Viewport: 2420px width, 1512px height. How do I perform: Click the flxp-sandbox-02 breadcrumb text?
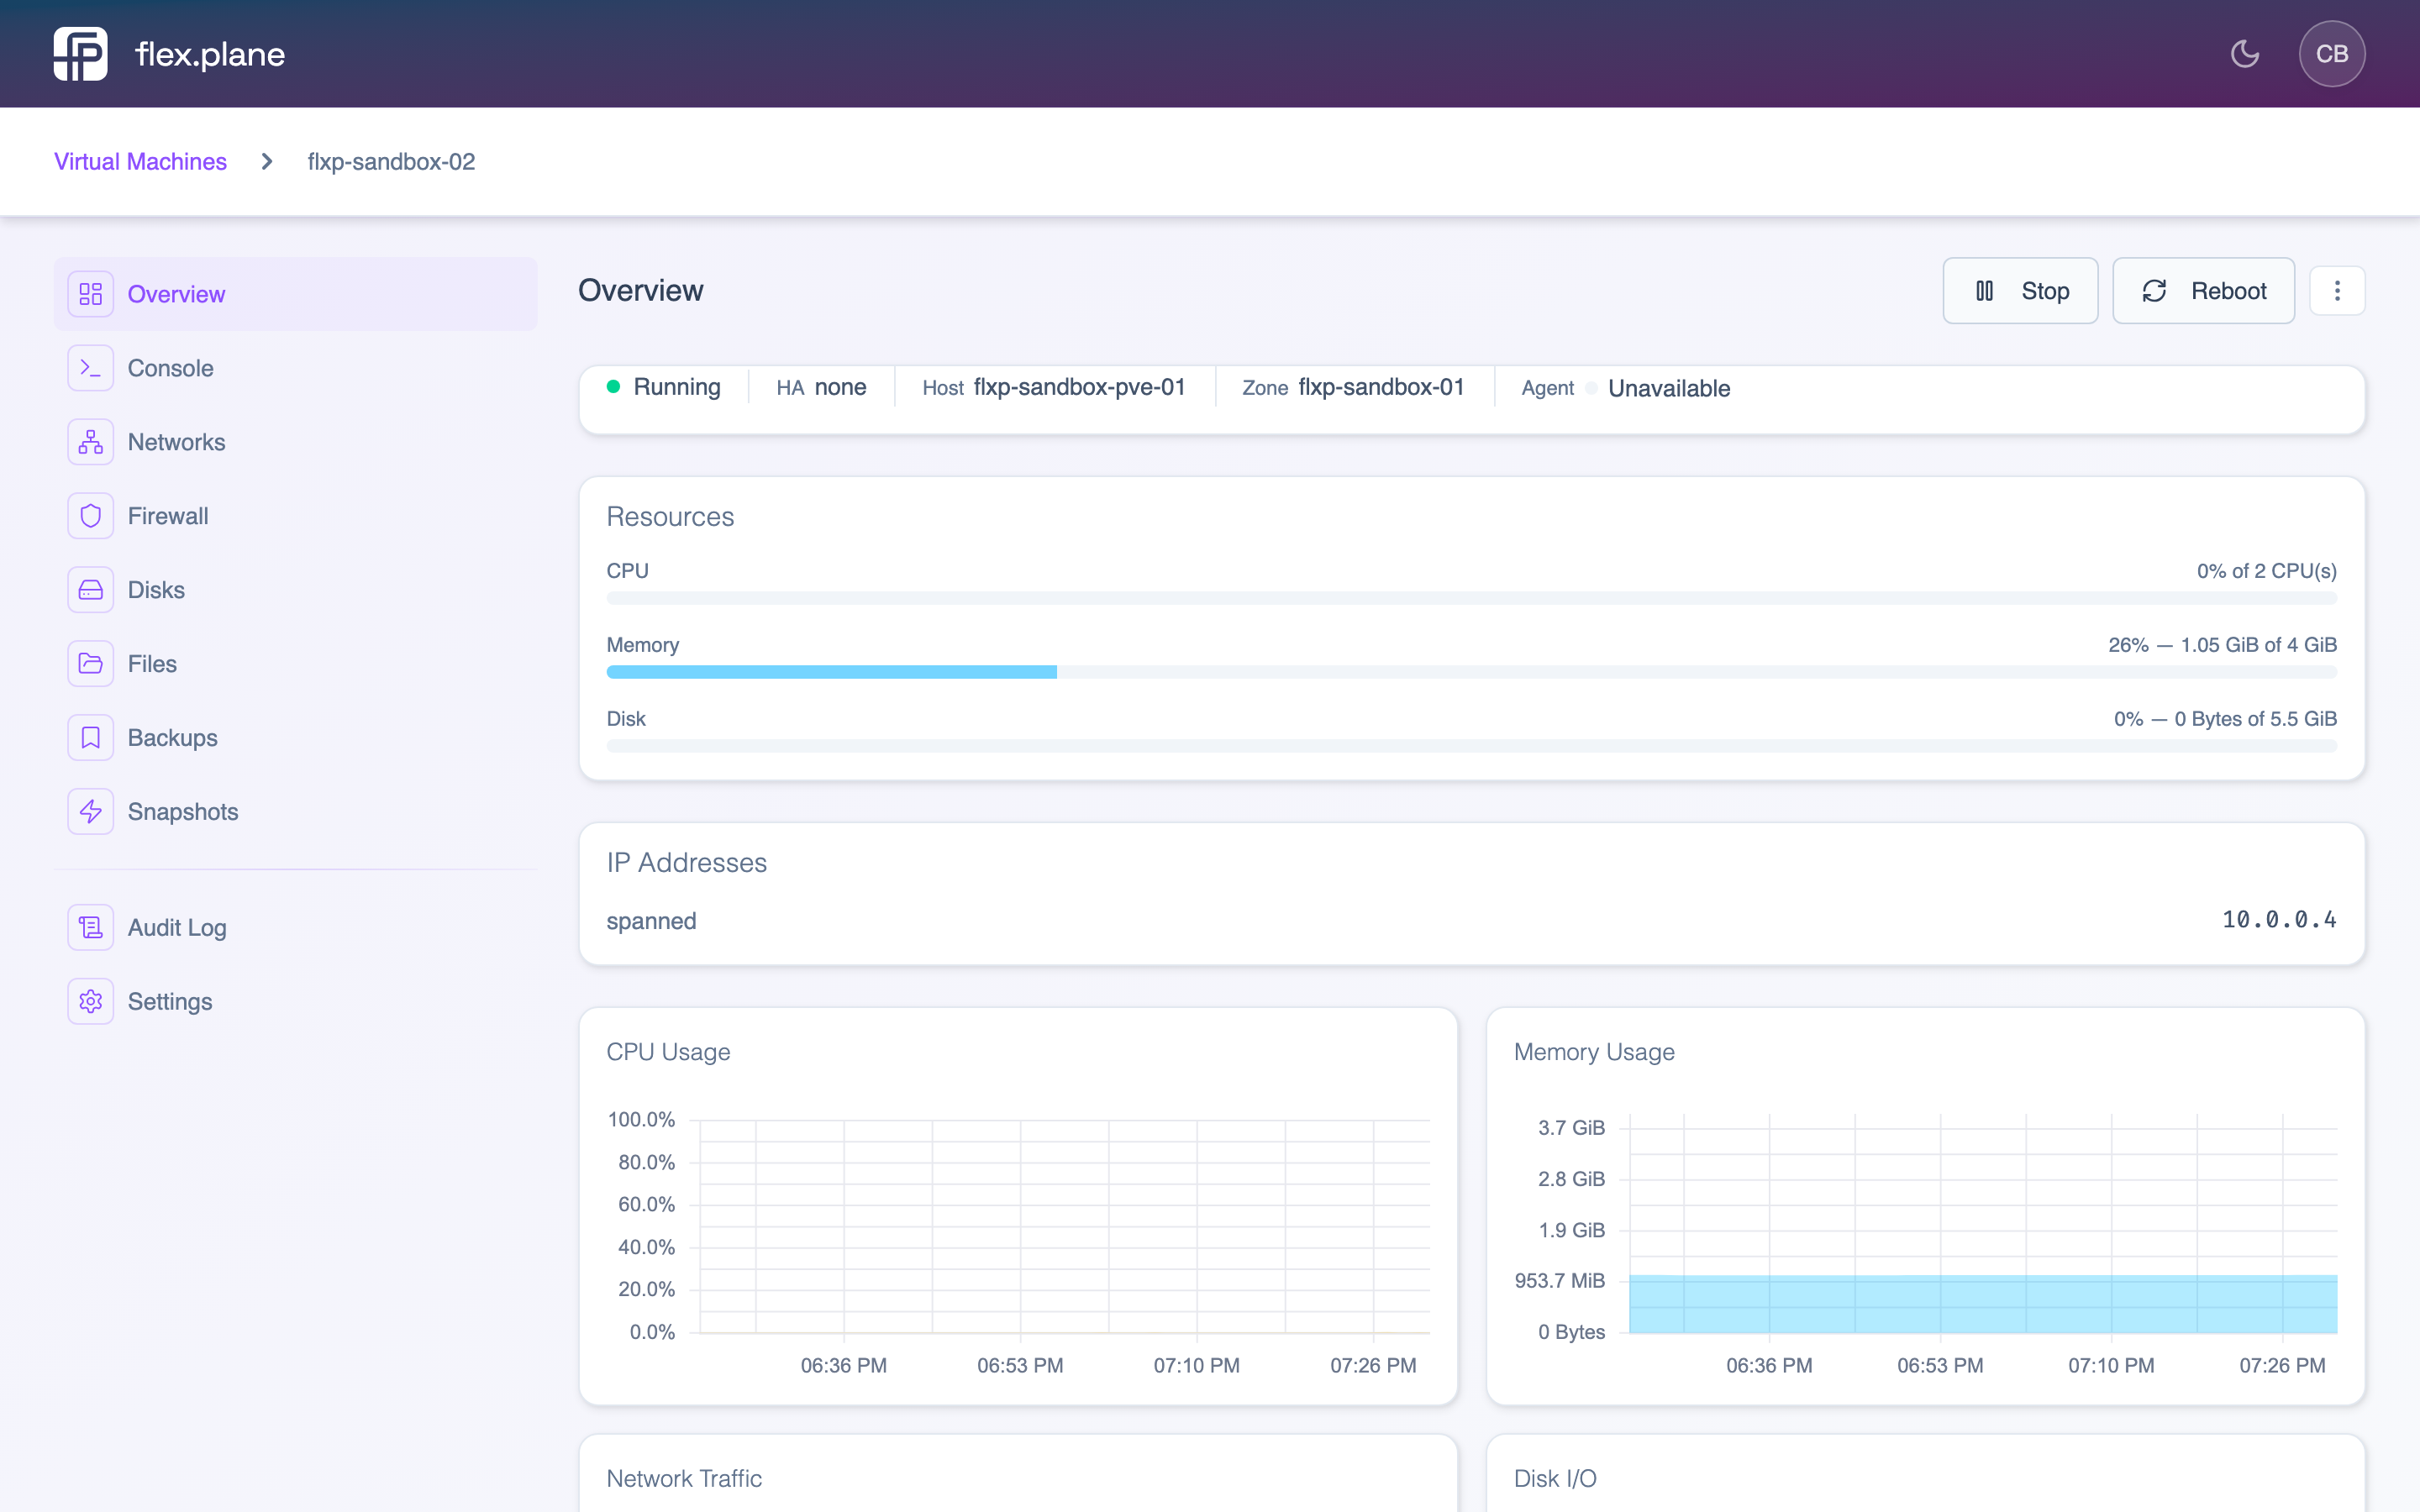(x=391, y=161)
